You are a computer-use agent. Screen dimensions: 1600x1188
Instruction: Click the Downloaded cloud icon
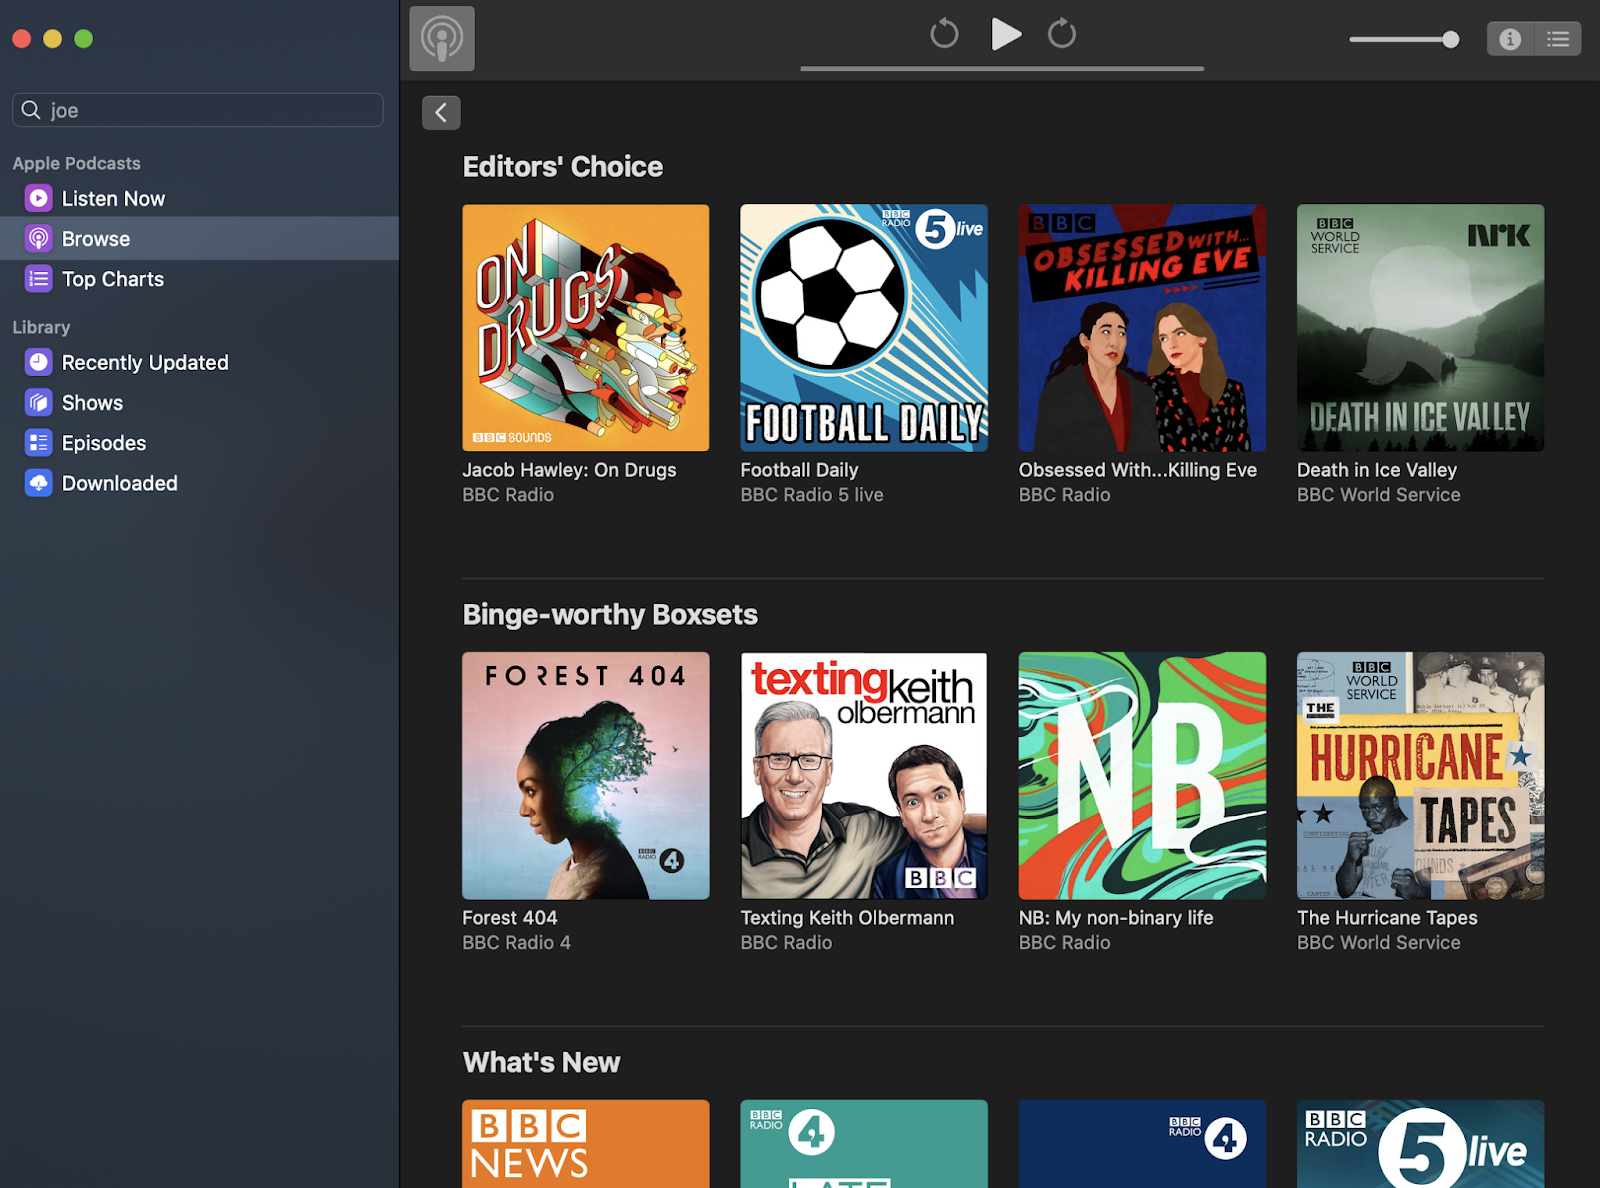coord(38,483)
